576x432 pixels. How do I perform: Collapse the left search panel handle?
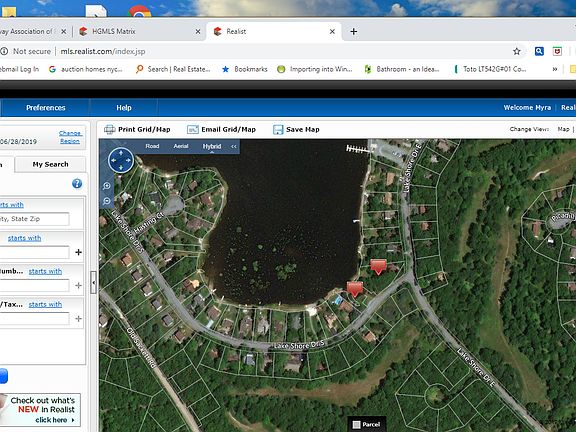coord(93,282)
